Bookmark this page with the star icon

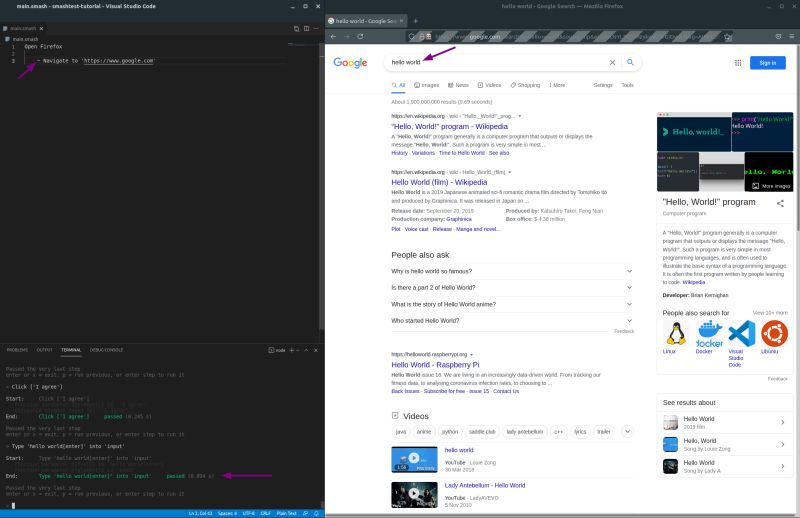(x=728, y=36)
